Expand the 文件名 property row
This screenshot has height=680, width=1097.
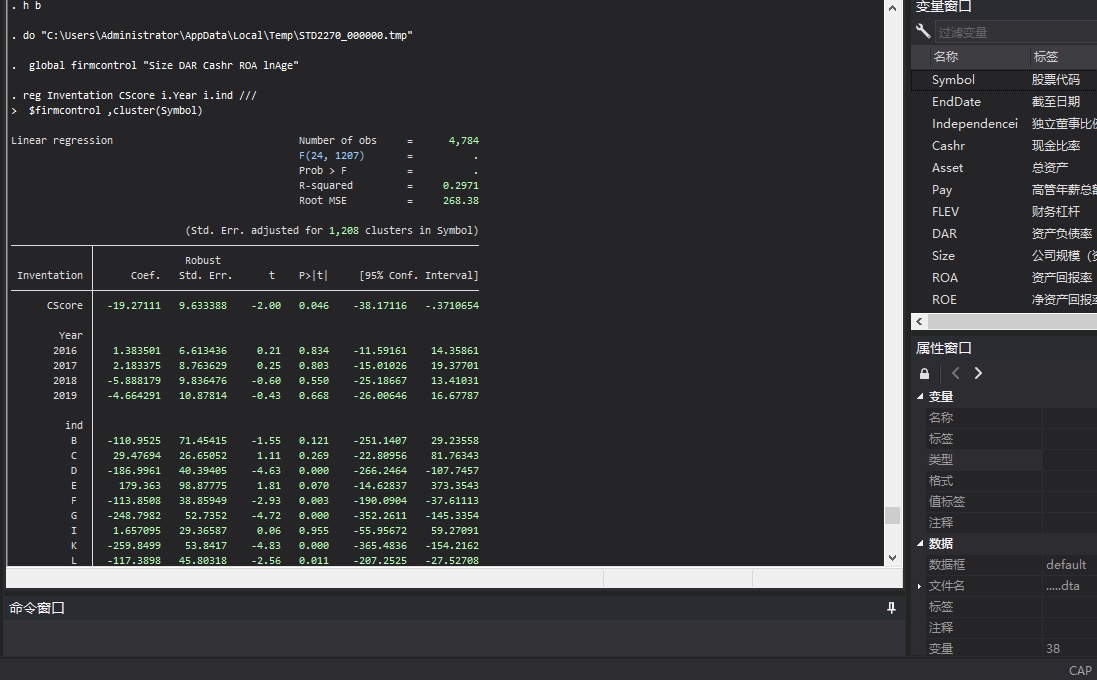(919, 586)
